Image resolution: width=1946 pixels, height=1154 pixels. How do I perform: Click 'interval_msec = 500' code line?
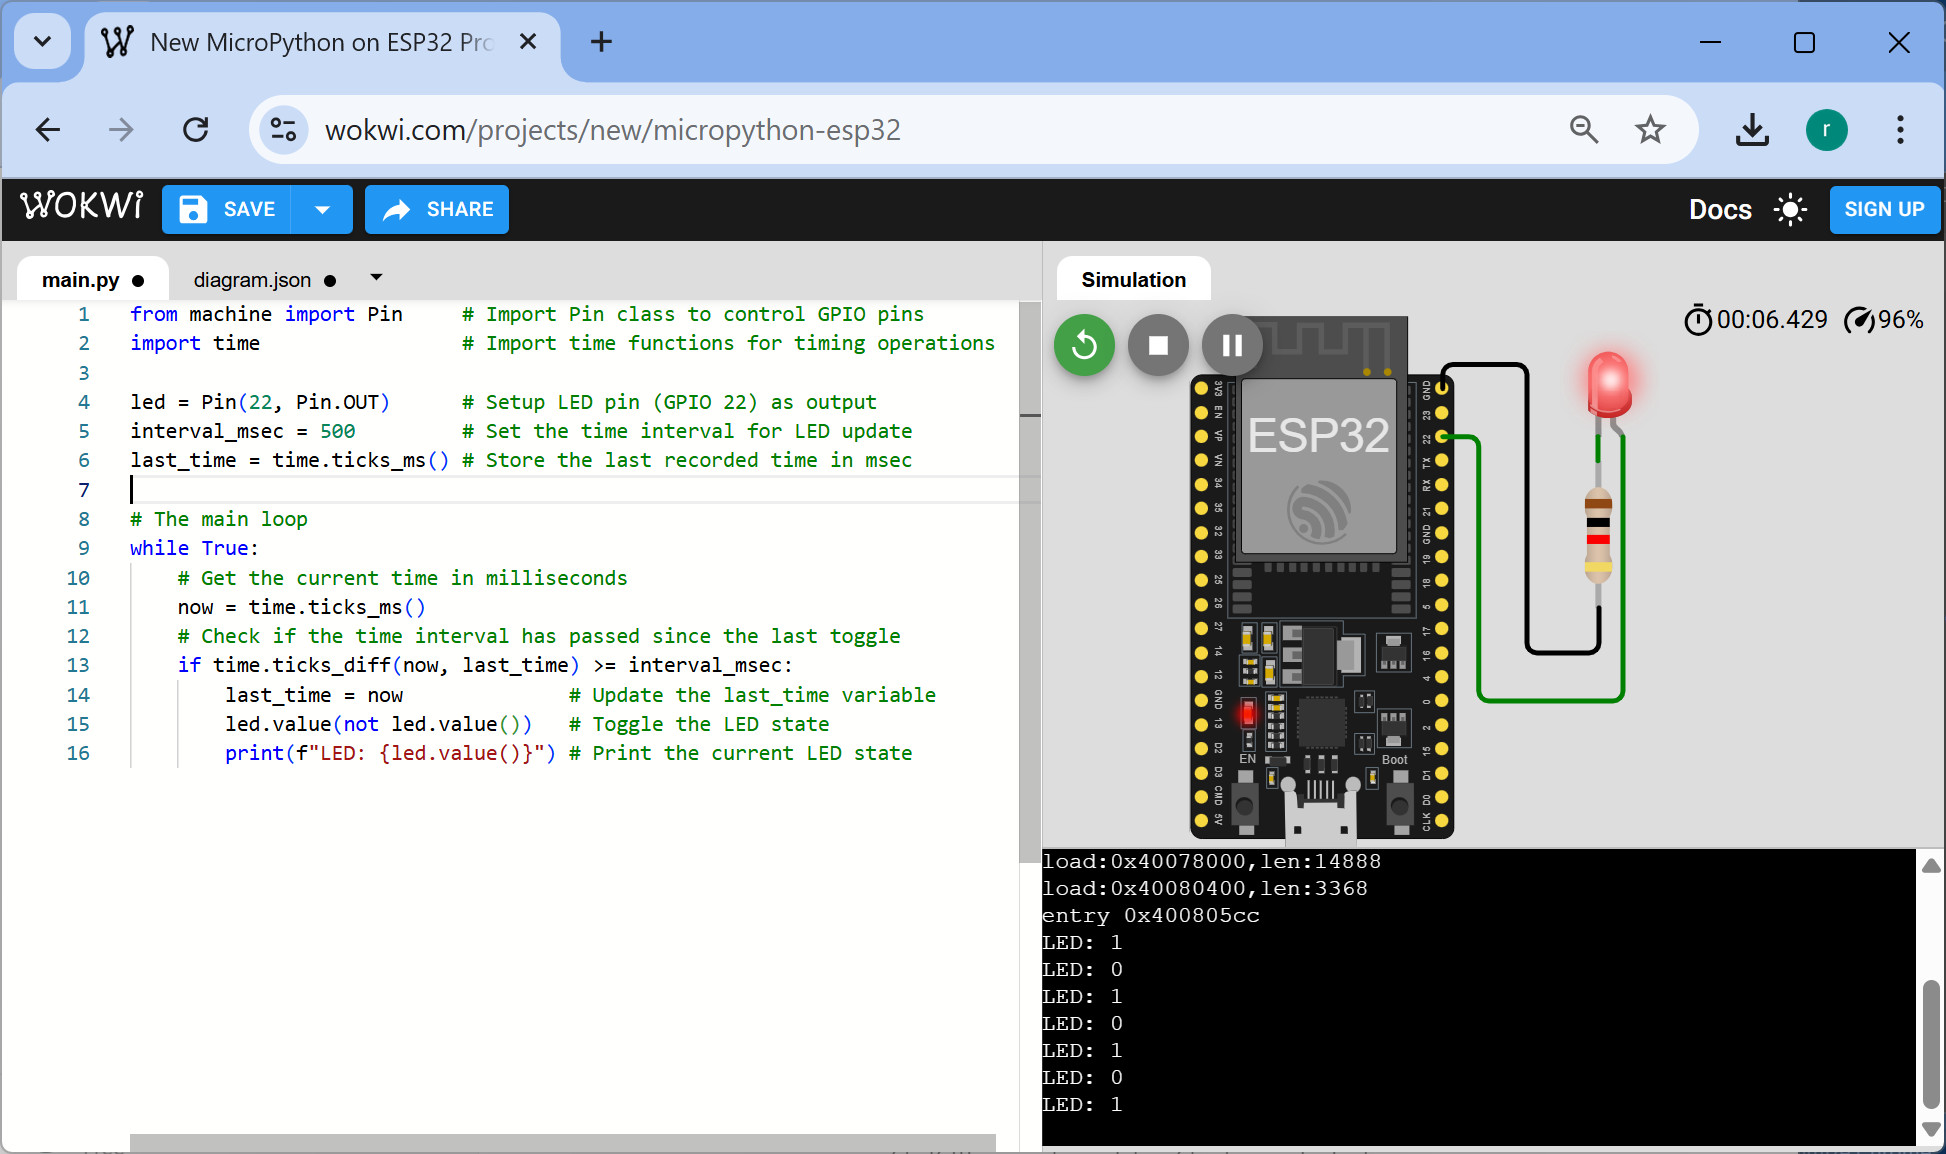tap(243, 431)
